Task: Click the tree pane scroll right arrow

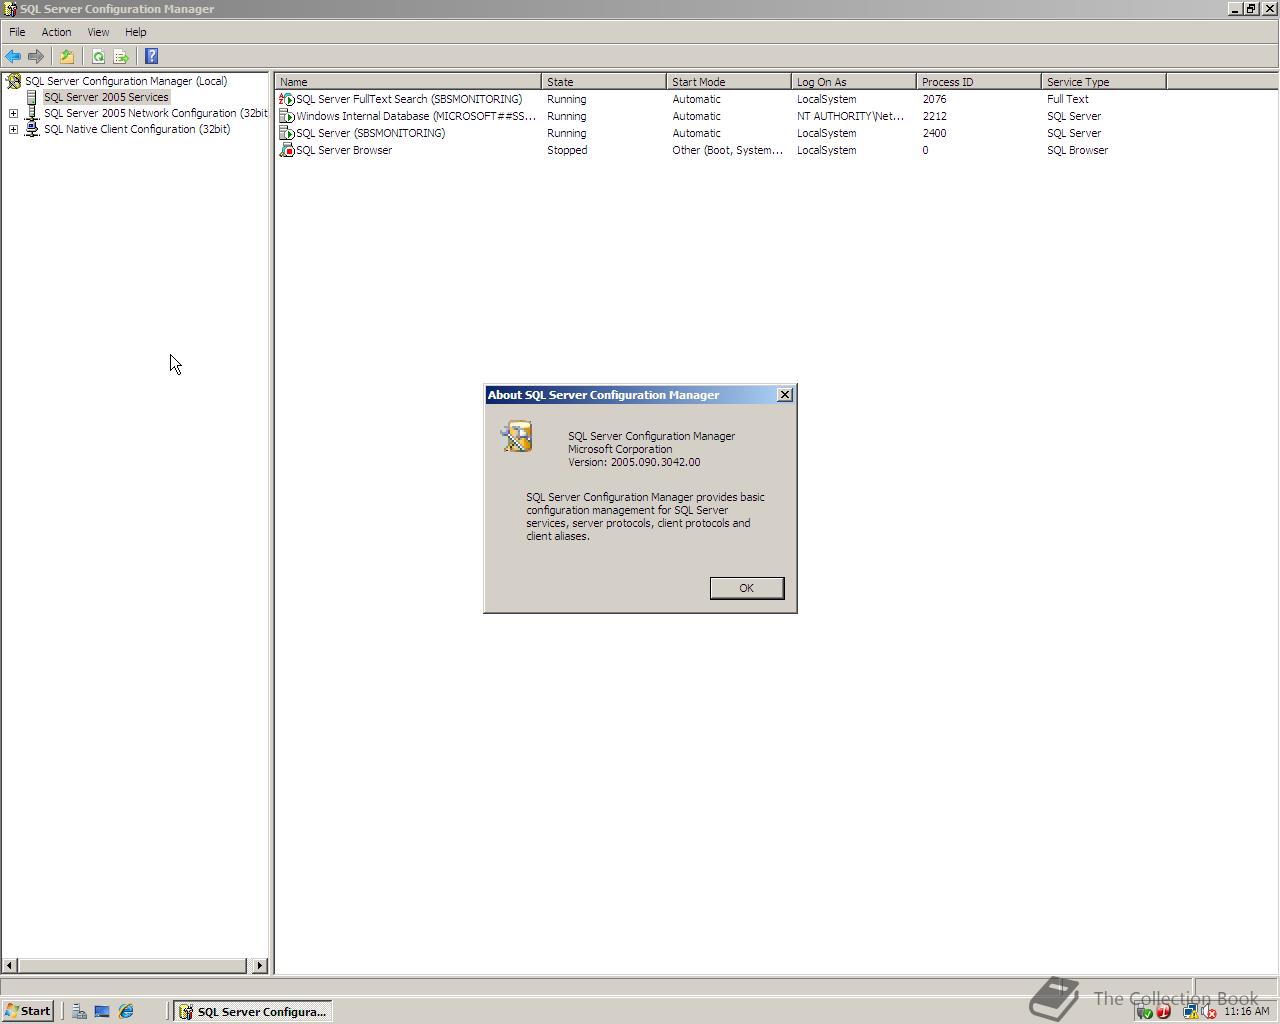Action: tap(261, 966)
